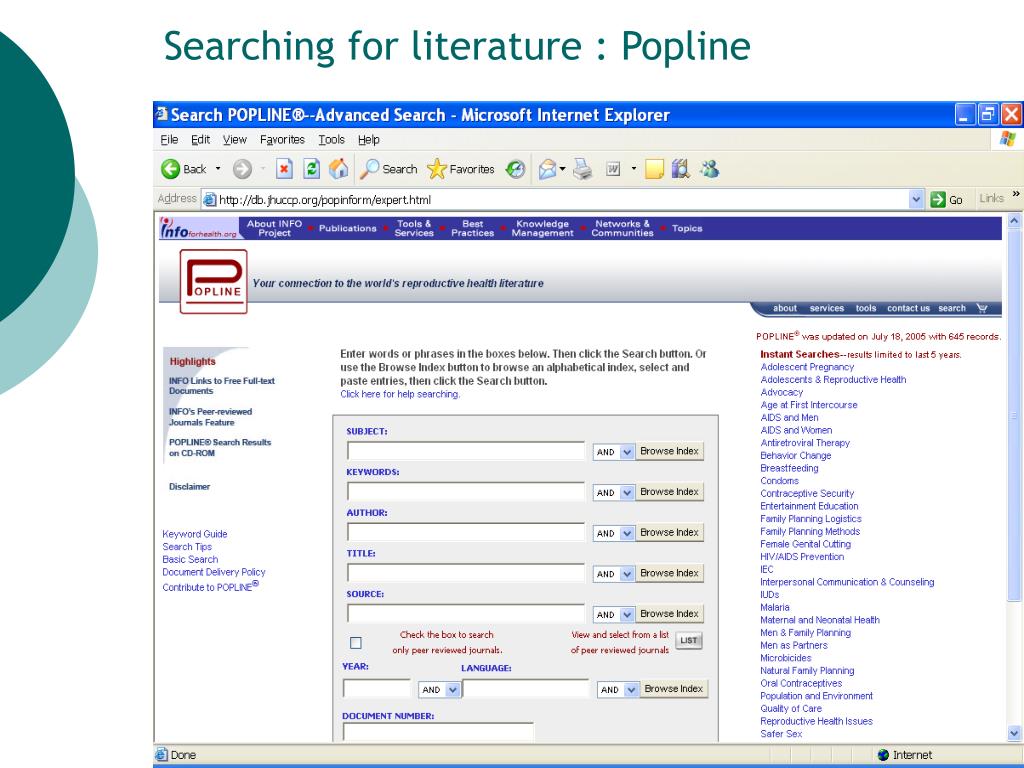The image size is (1024, 768).
Task: Open the Help menu
Action: [x=369, y=140]
